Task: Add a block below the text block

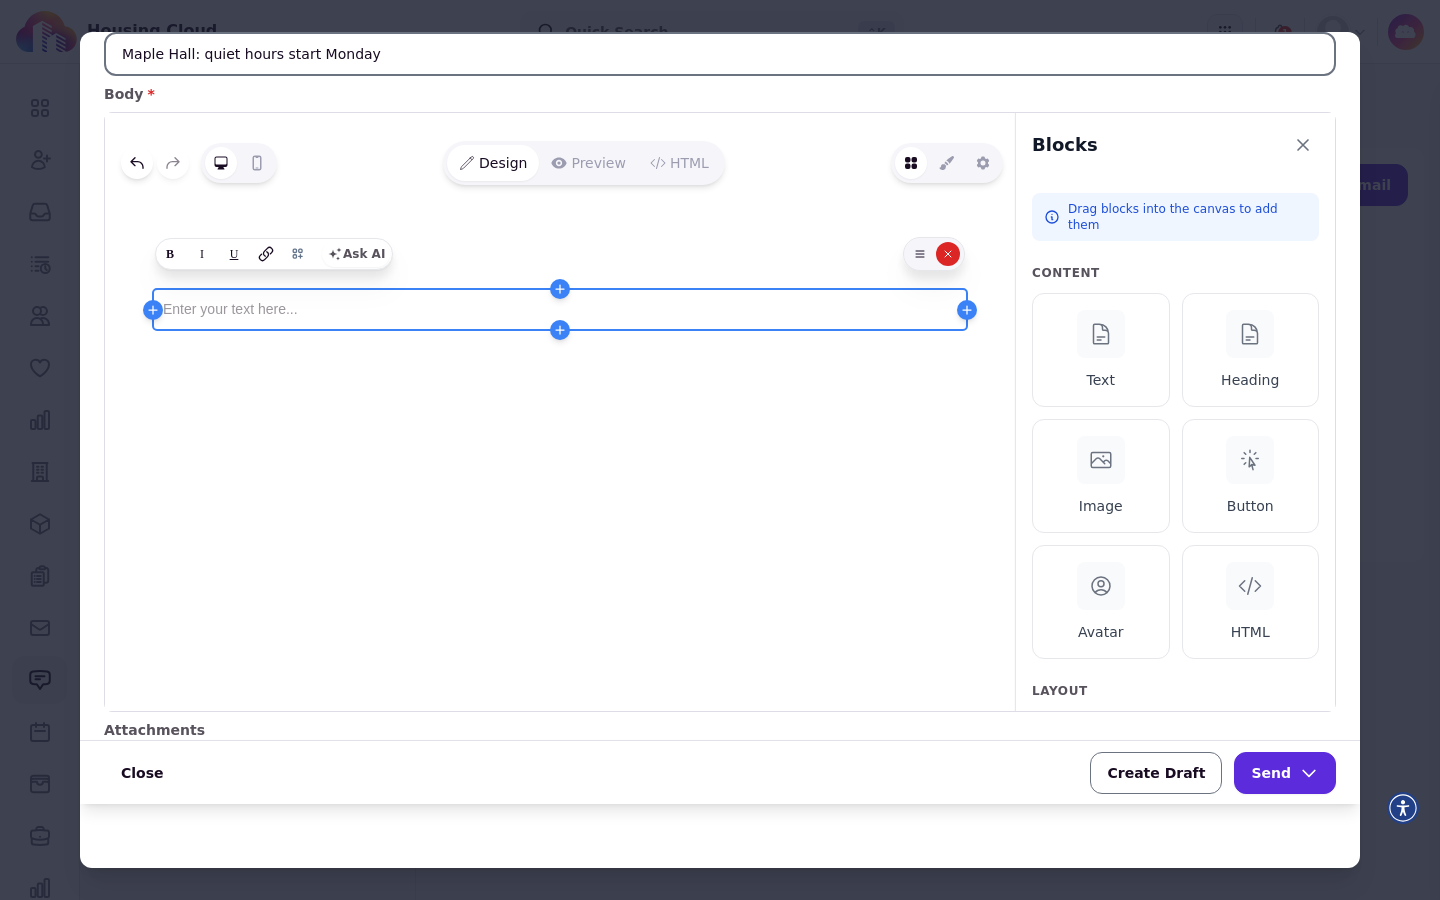Action: pyautogui.click(x=560, y=330)
